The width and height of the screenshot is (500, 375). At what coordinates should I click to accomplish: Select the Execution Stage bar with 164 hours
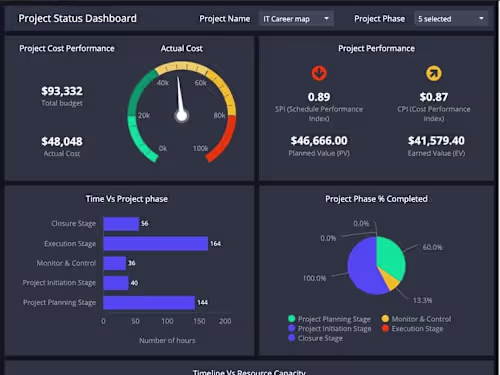pyautogui.click(x=156, y=243)
